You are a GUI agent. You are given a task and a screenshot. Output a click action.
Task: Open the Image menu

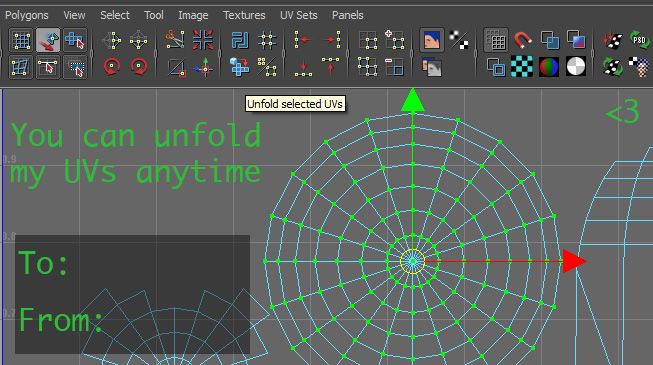click(x=193, y=15)
